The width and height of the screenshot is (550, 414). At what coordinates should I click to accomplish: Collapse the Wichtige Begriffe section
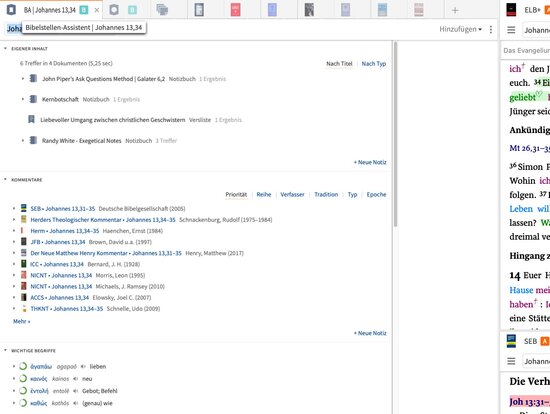5,350
